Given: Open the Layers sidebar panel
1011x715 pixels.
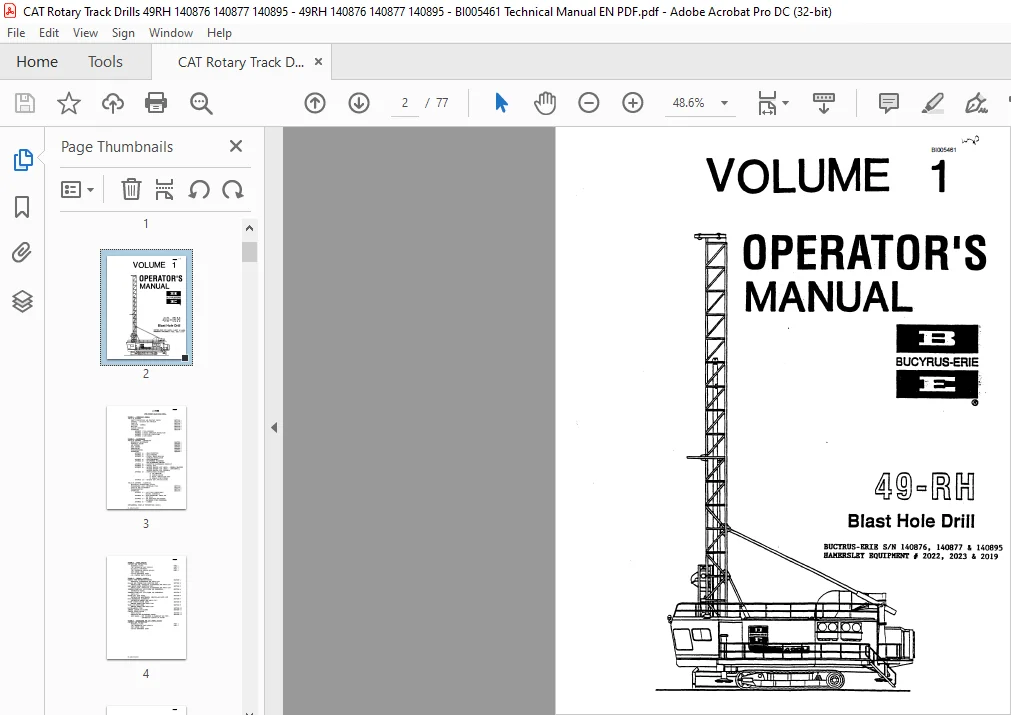Looking at the screenshot, I should [22, 301].
